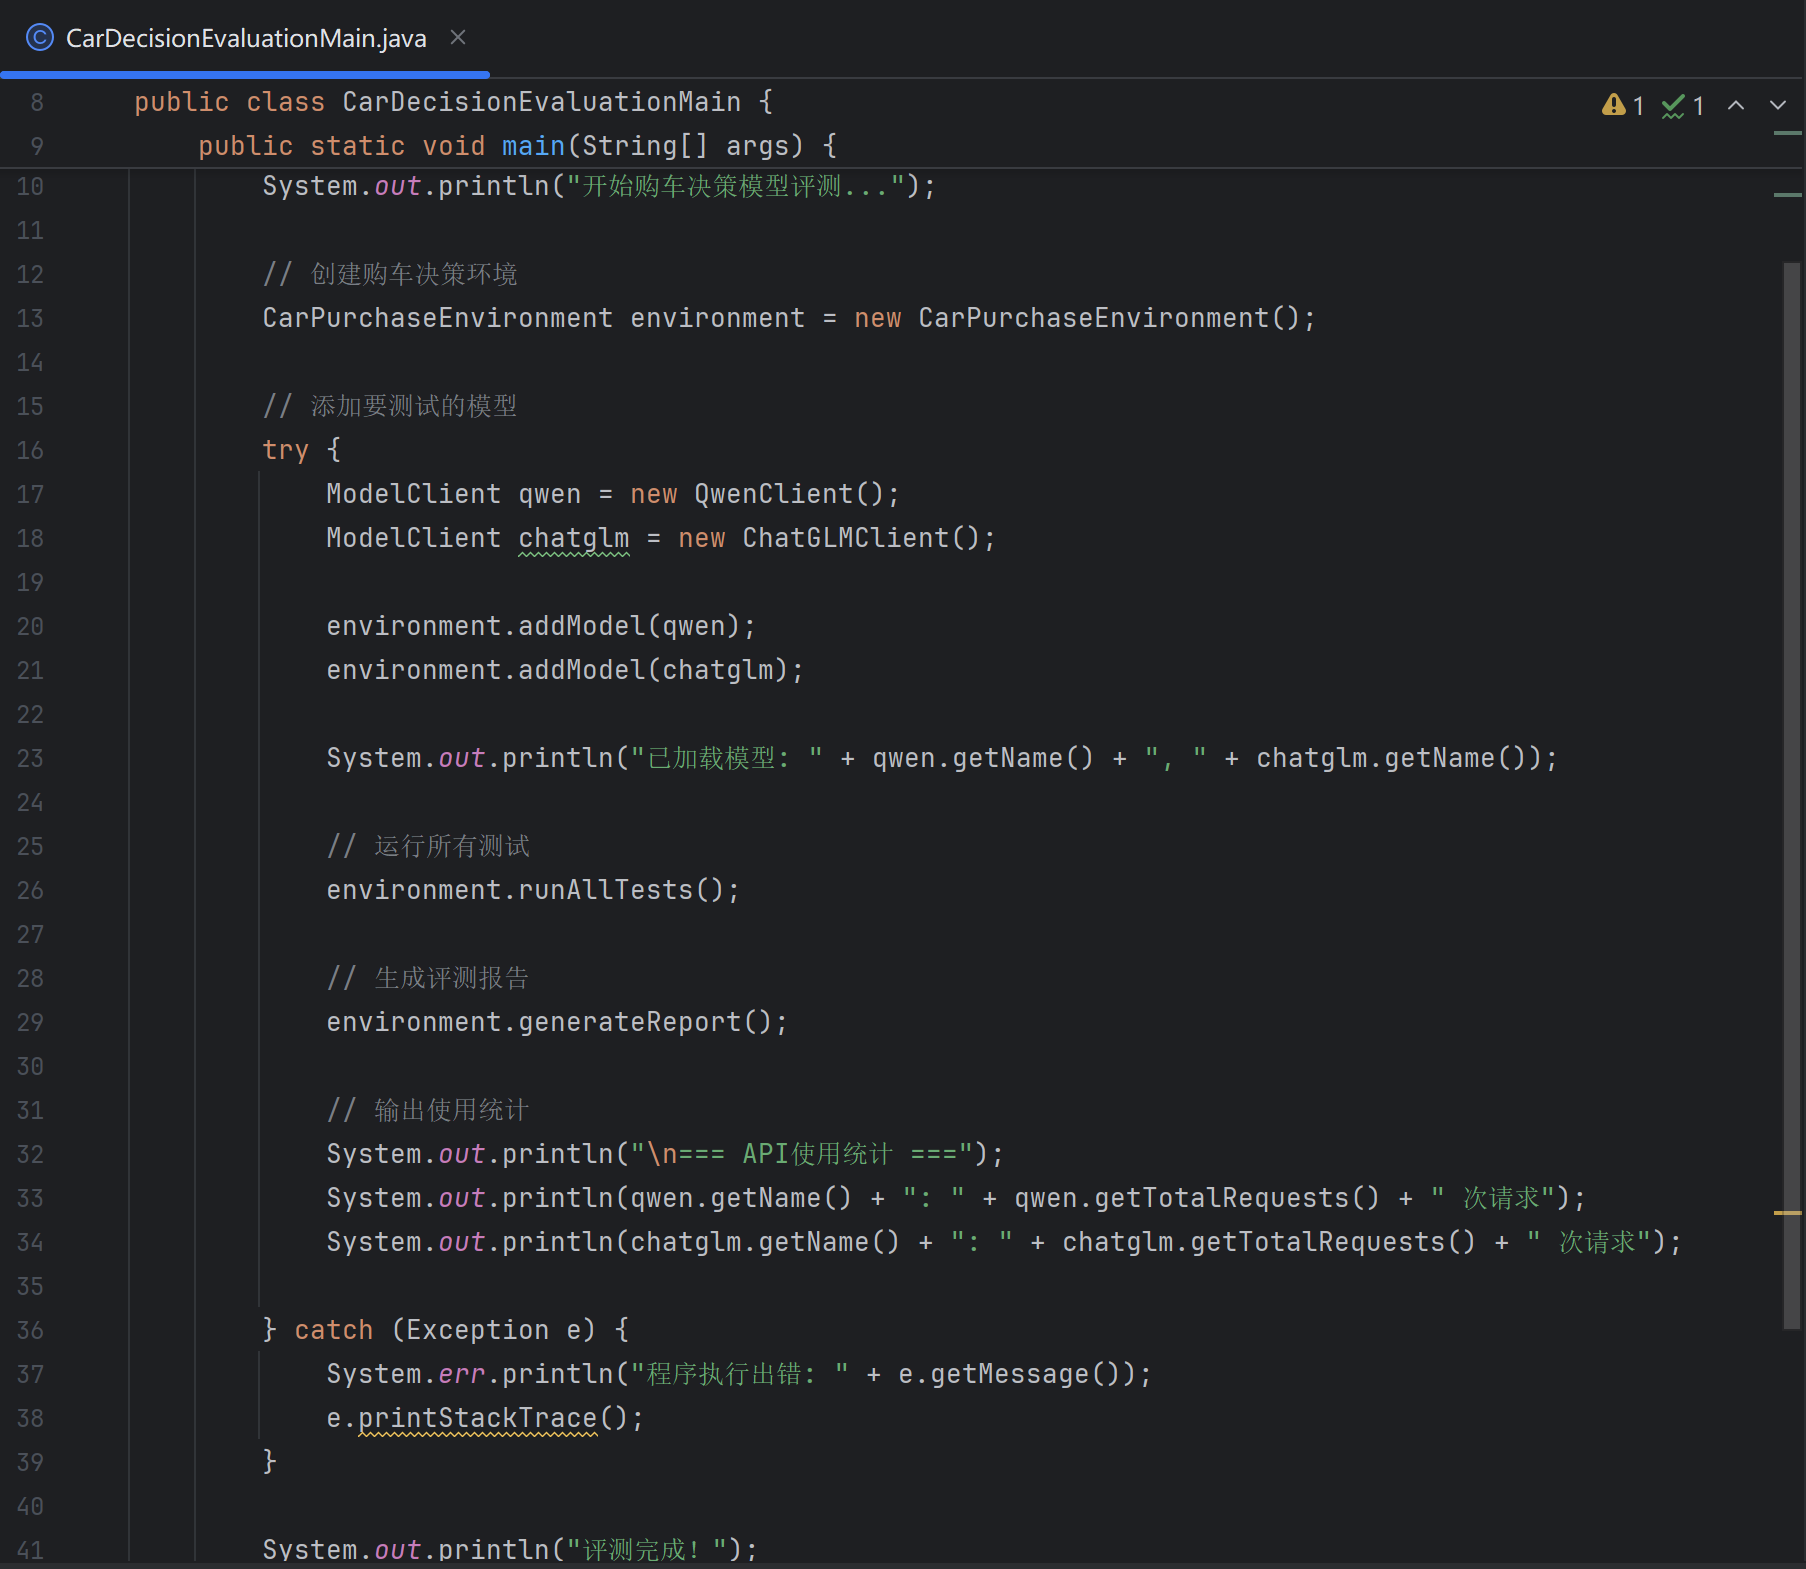Click the string '程序执行出错: '

[x=740, y=1374]
